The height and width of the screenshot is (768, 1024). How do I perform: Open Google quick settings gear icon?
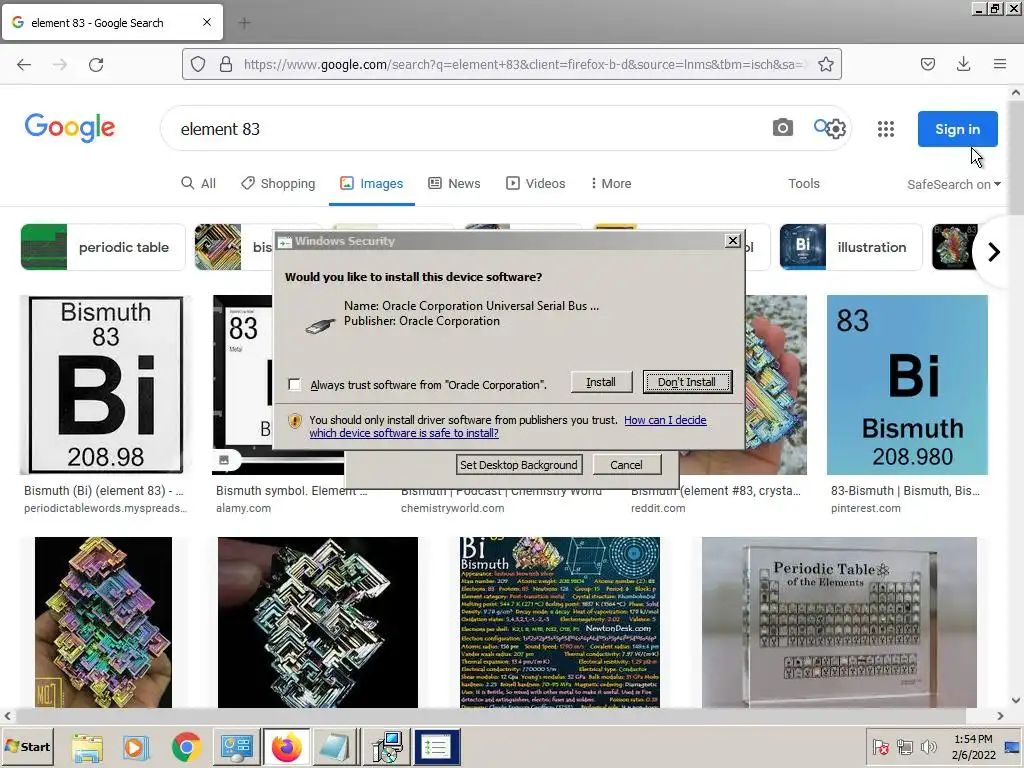tap(836, 129)
